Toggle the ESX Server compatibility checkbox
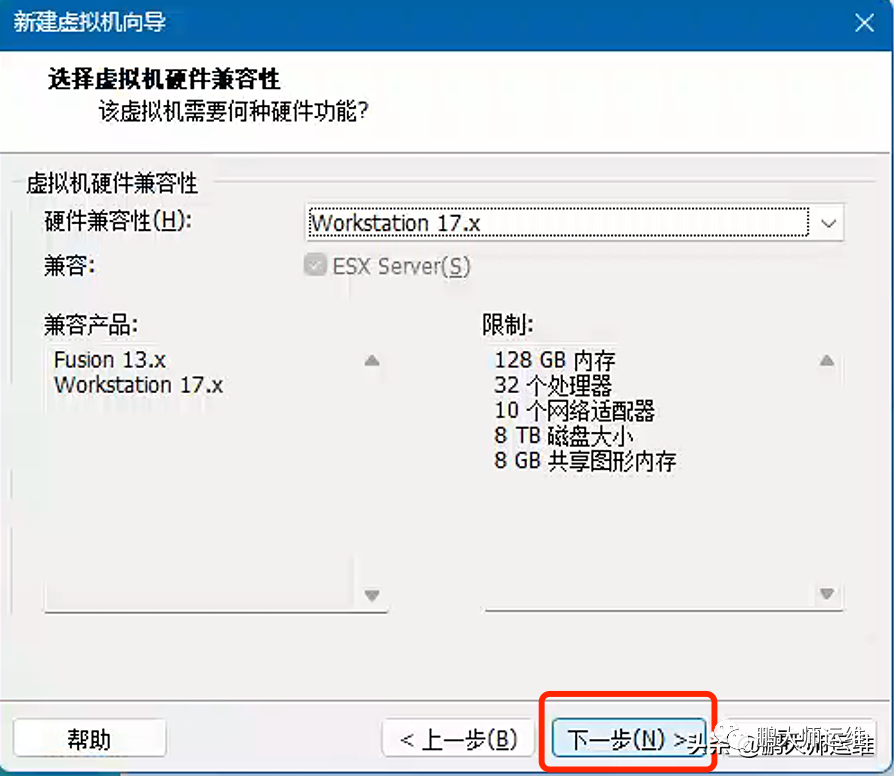This screenshot has height=776, width=894. [x=315, y=267]
